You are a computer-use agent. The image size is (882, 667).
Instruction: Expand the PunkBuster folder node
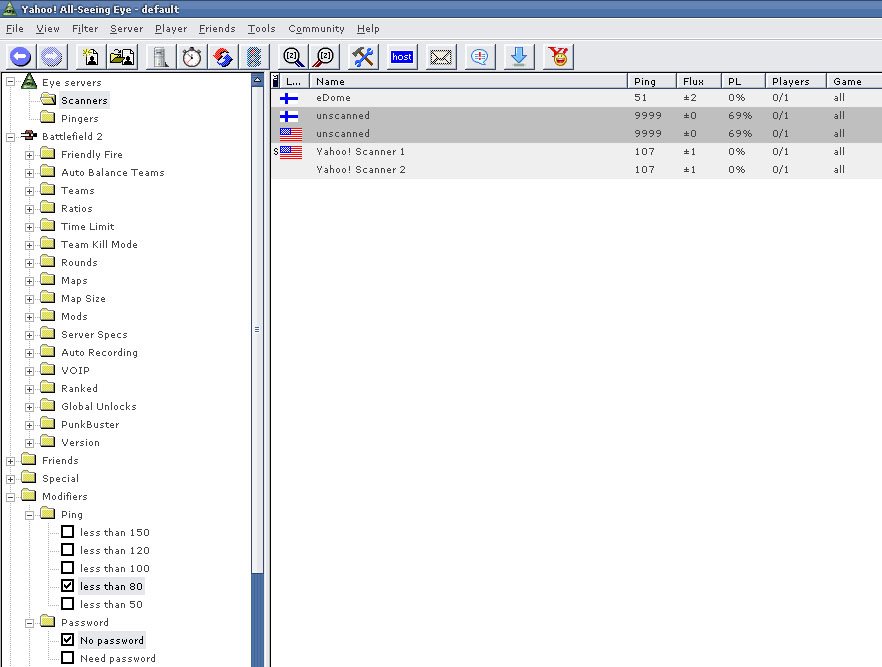click(29, 425)
